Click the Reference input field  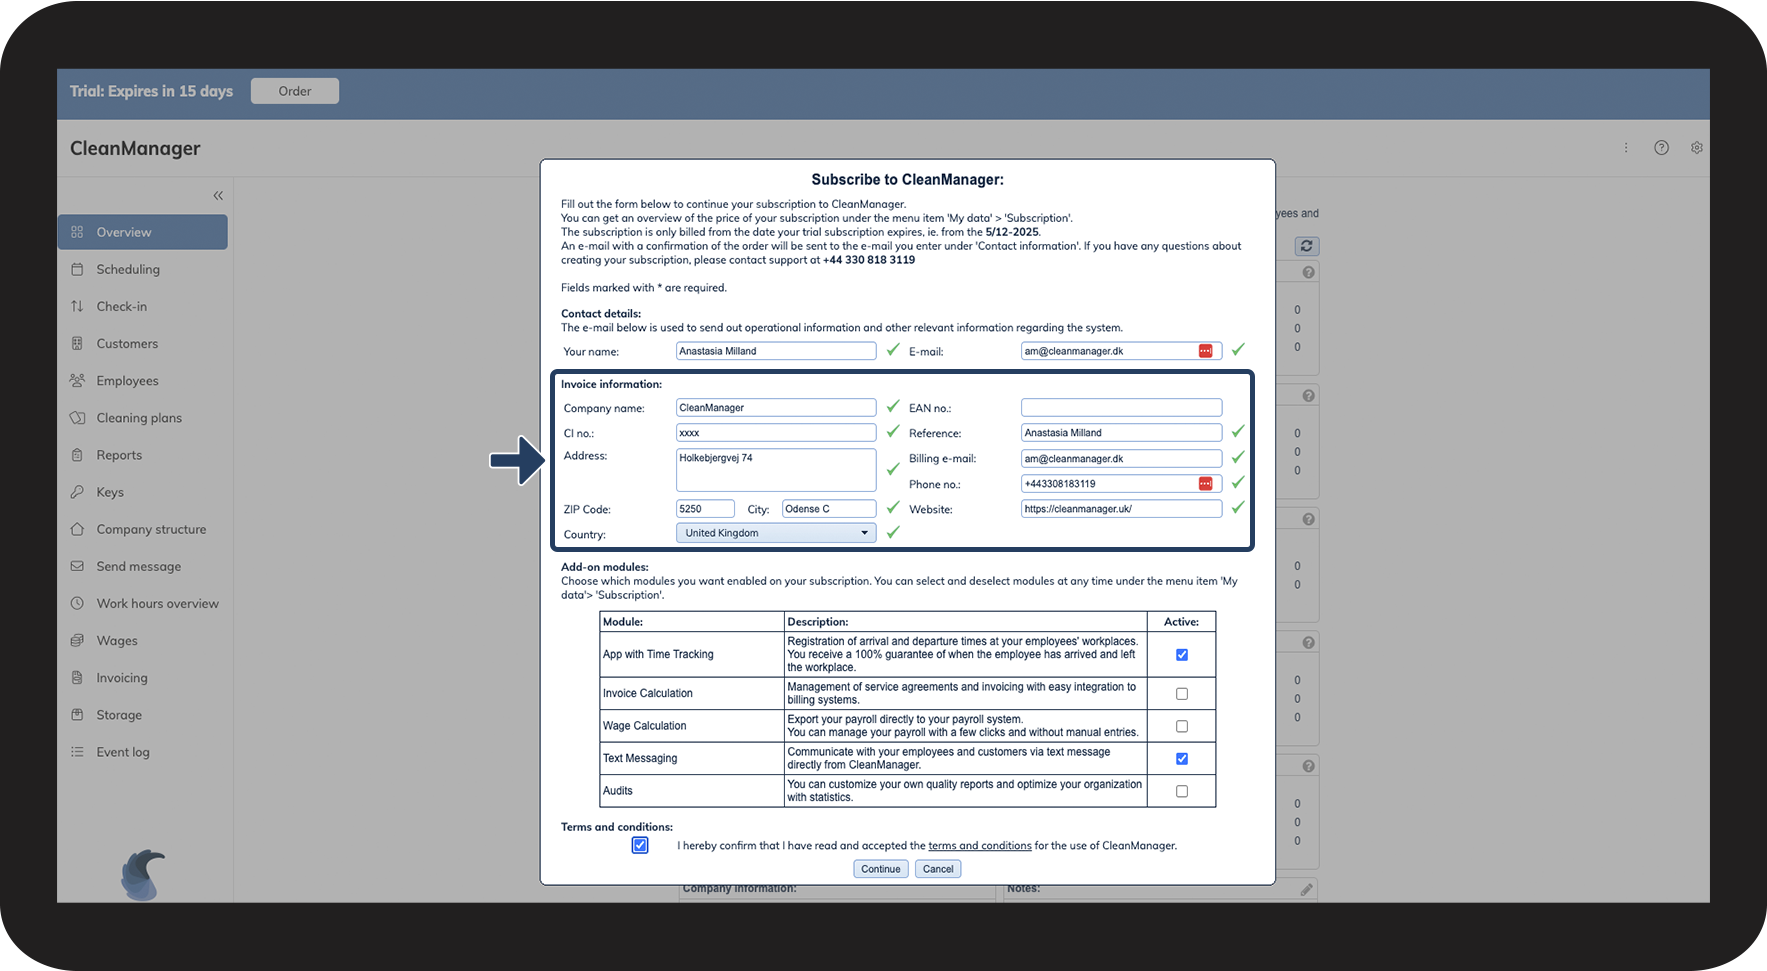click(x=1121, y=433)
